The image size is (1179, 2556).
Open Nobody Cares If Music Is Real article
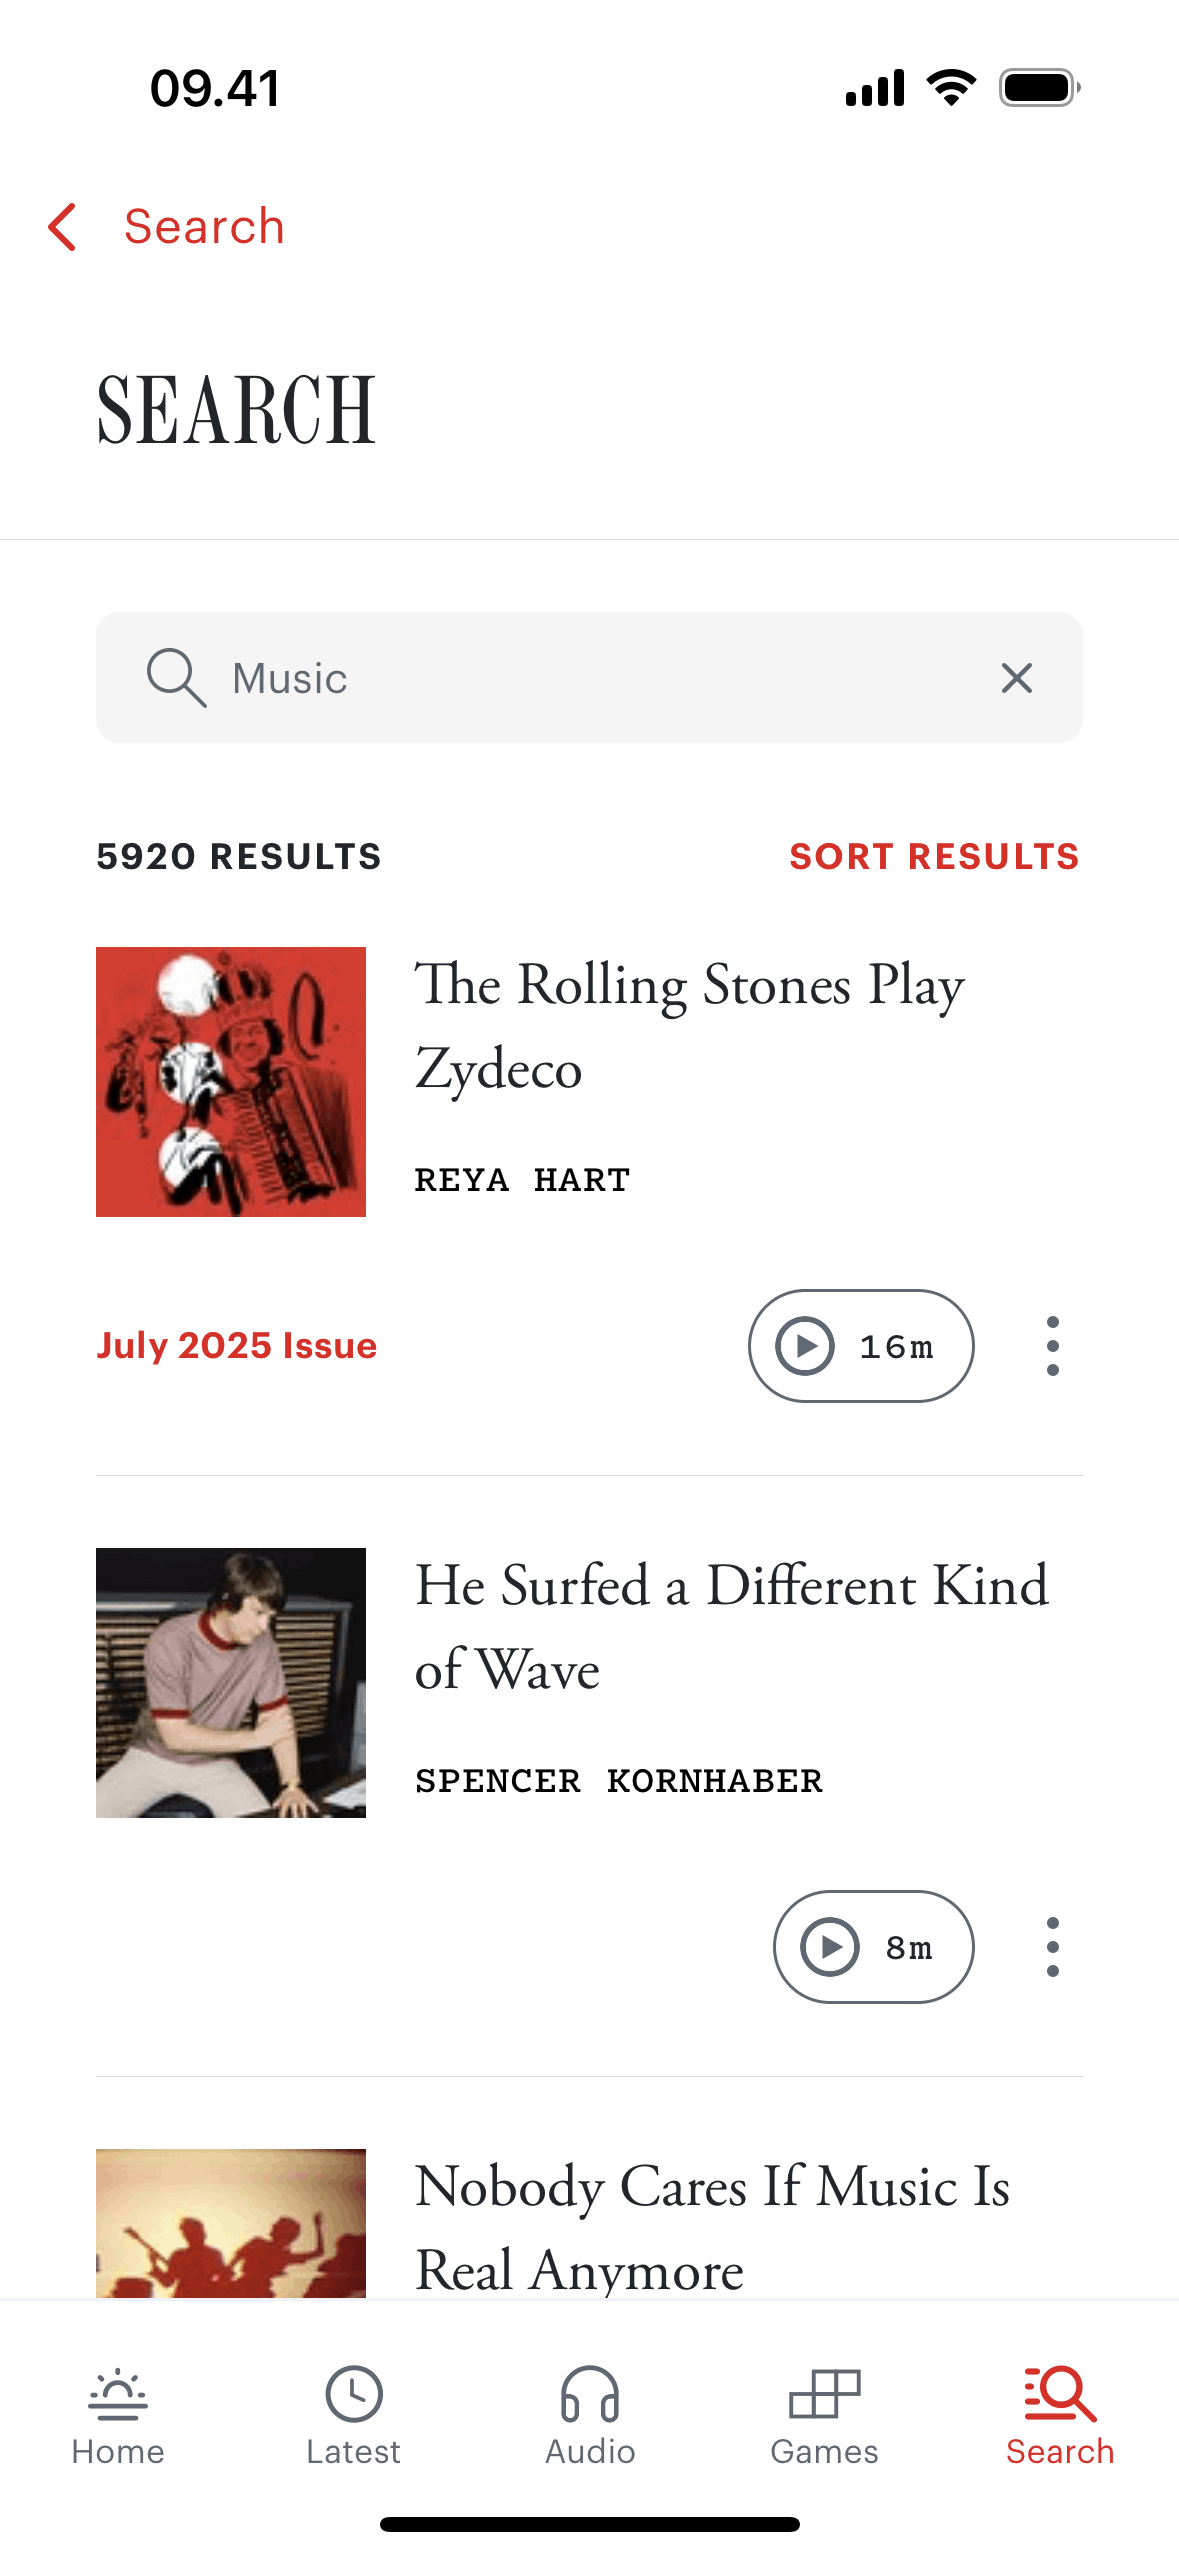coord(712,2226)
